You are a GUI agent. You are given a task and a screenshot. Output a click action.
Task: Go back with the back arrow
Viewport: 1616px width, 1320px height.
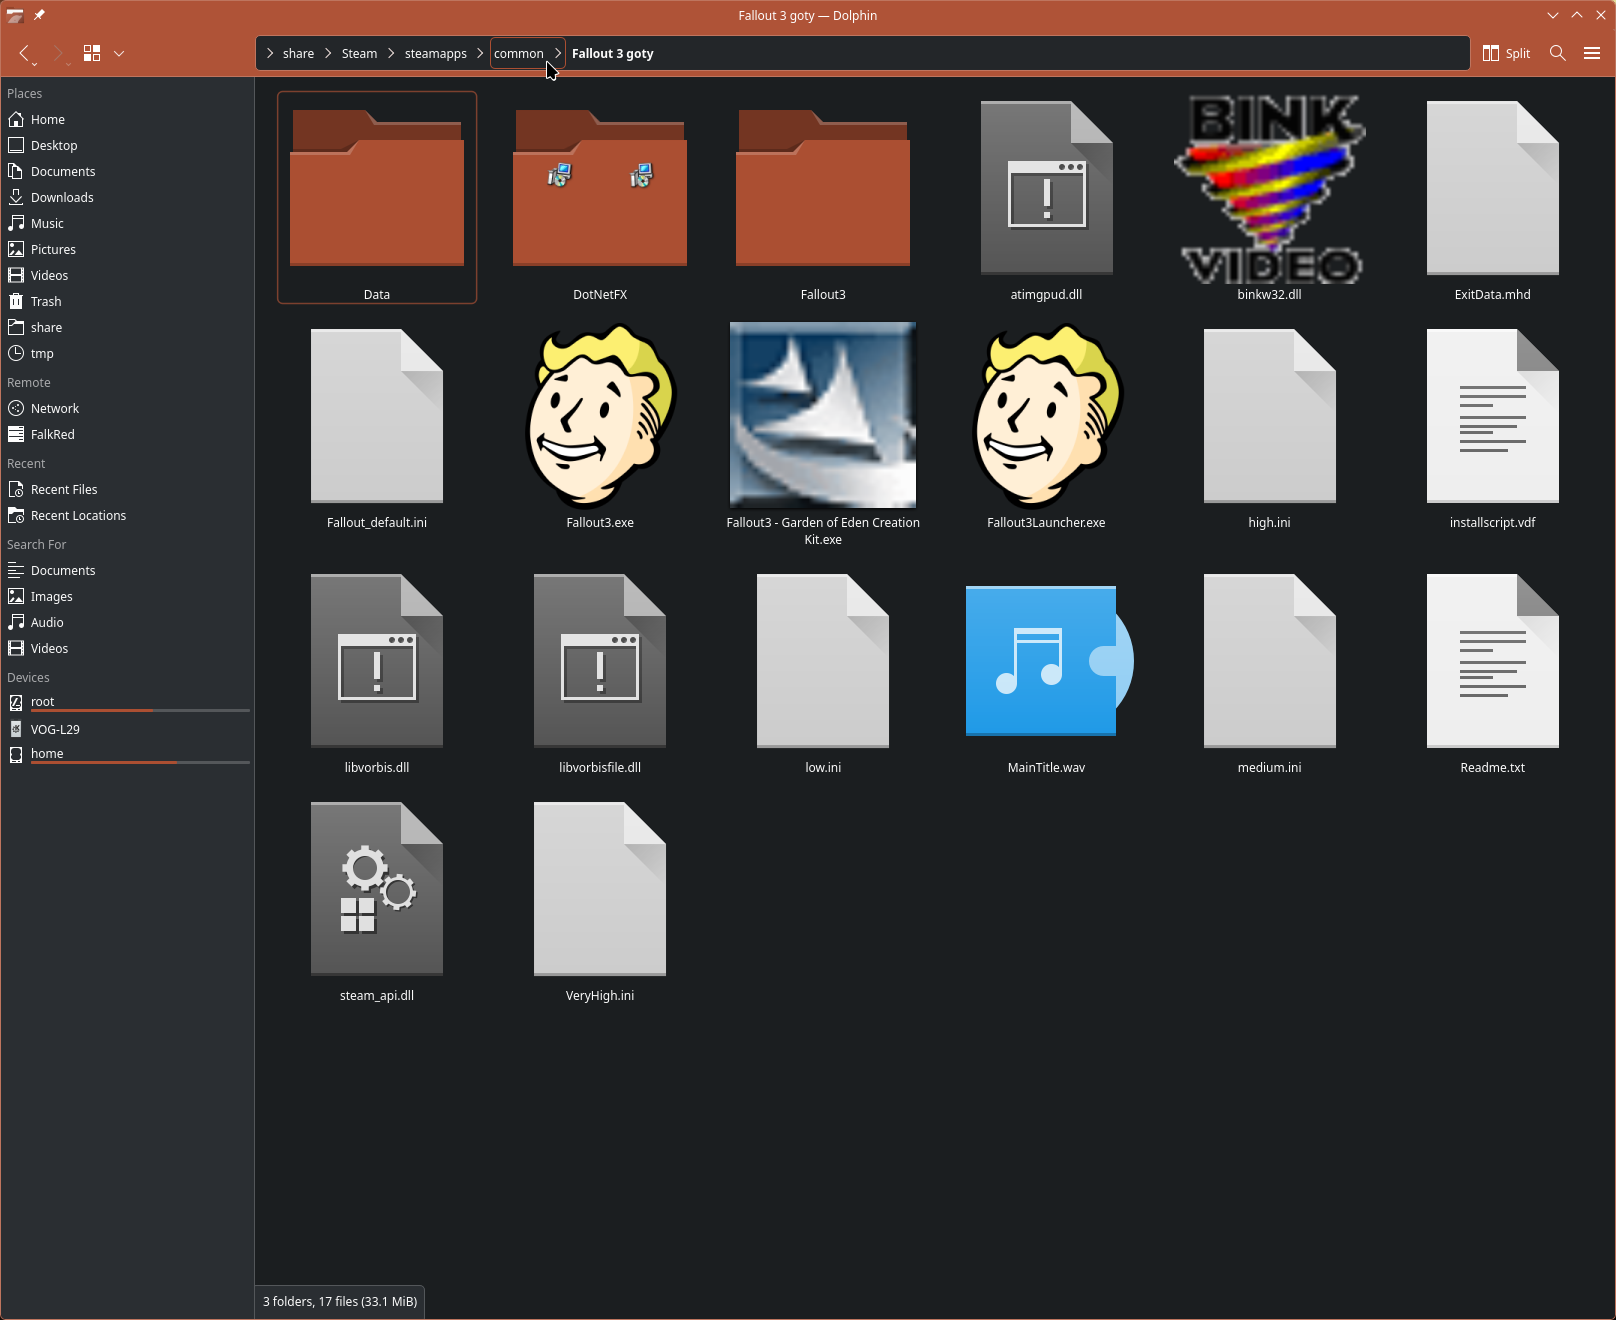click(25, 53)
